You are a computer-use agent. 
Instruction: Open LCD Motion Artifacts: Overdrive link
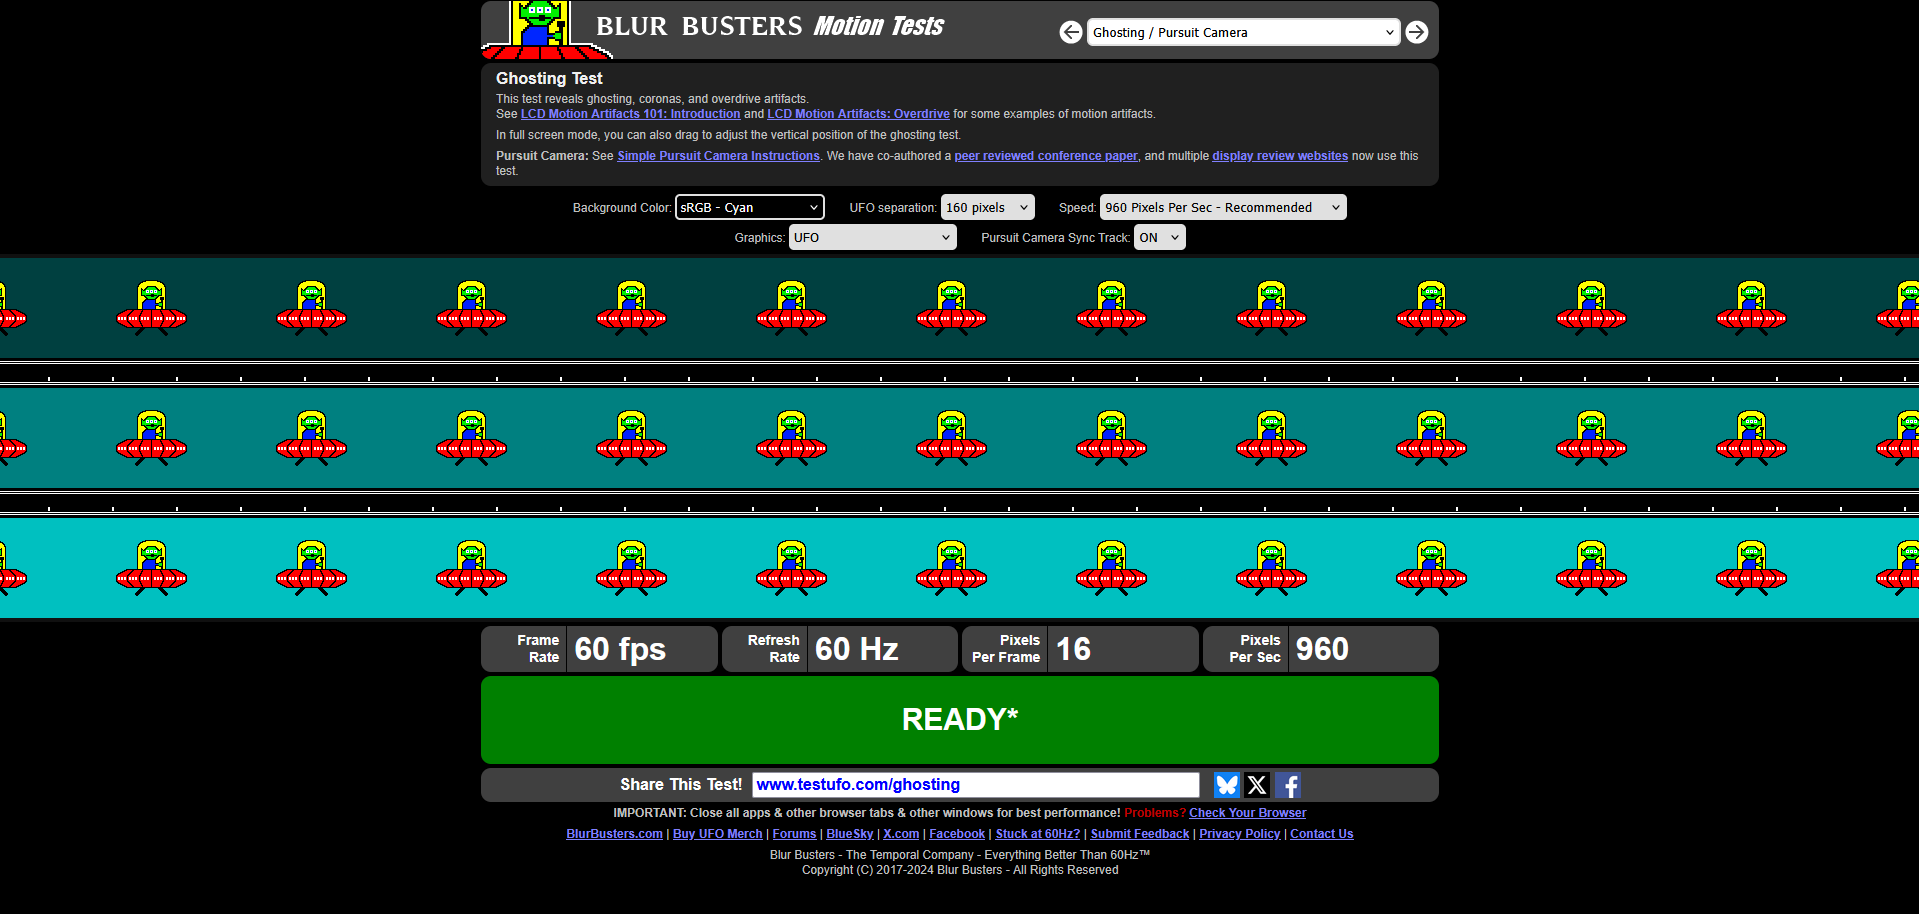coord(858,114)
